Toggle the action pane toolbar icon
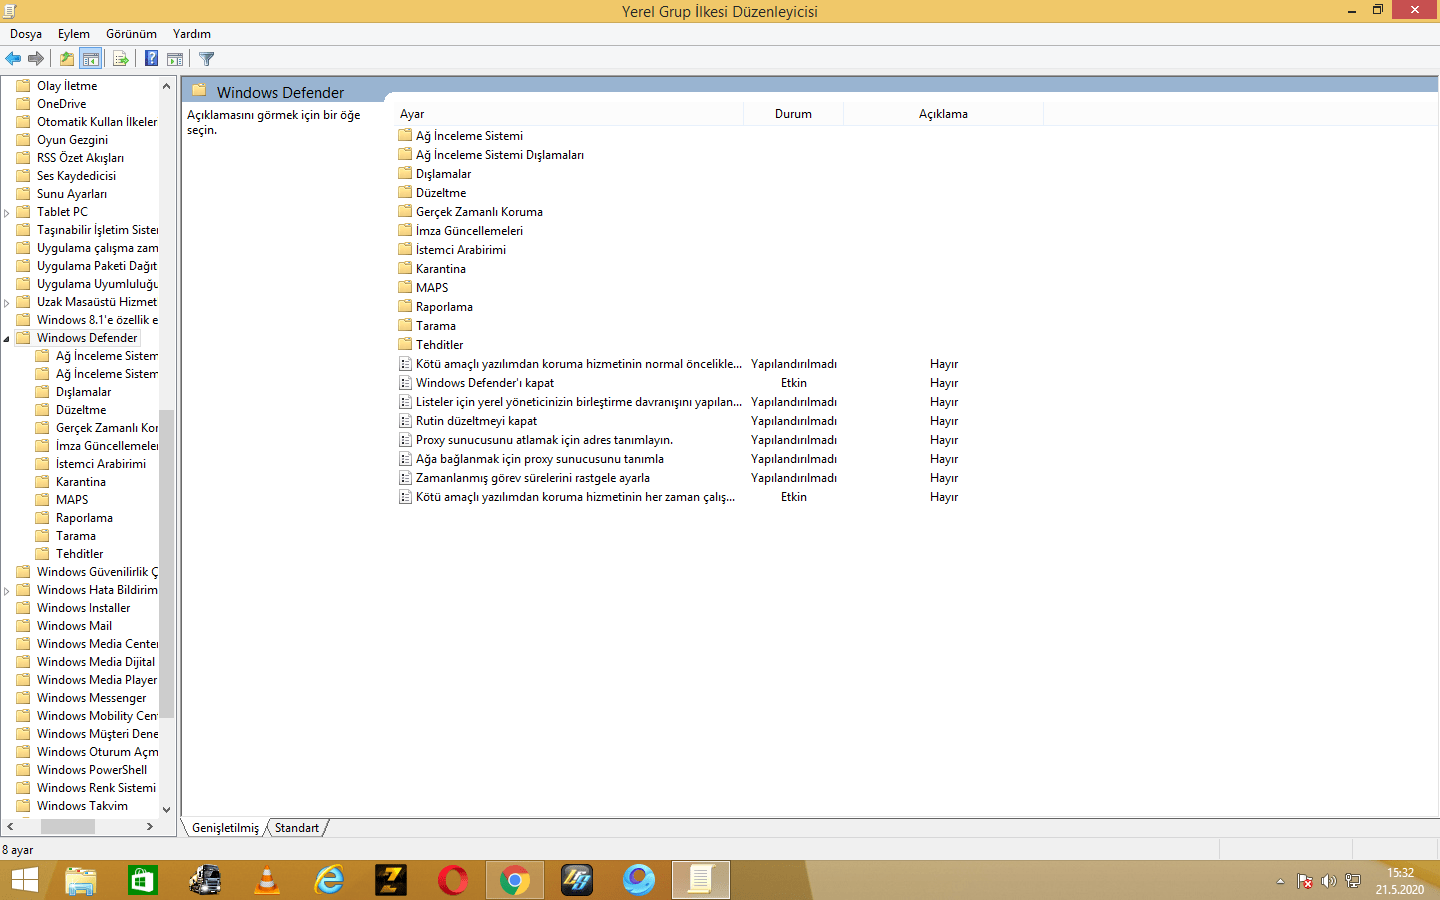 tap(175, 59)
